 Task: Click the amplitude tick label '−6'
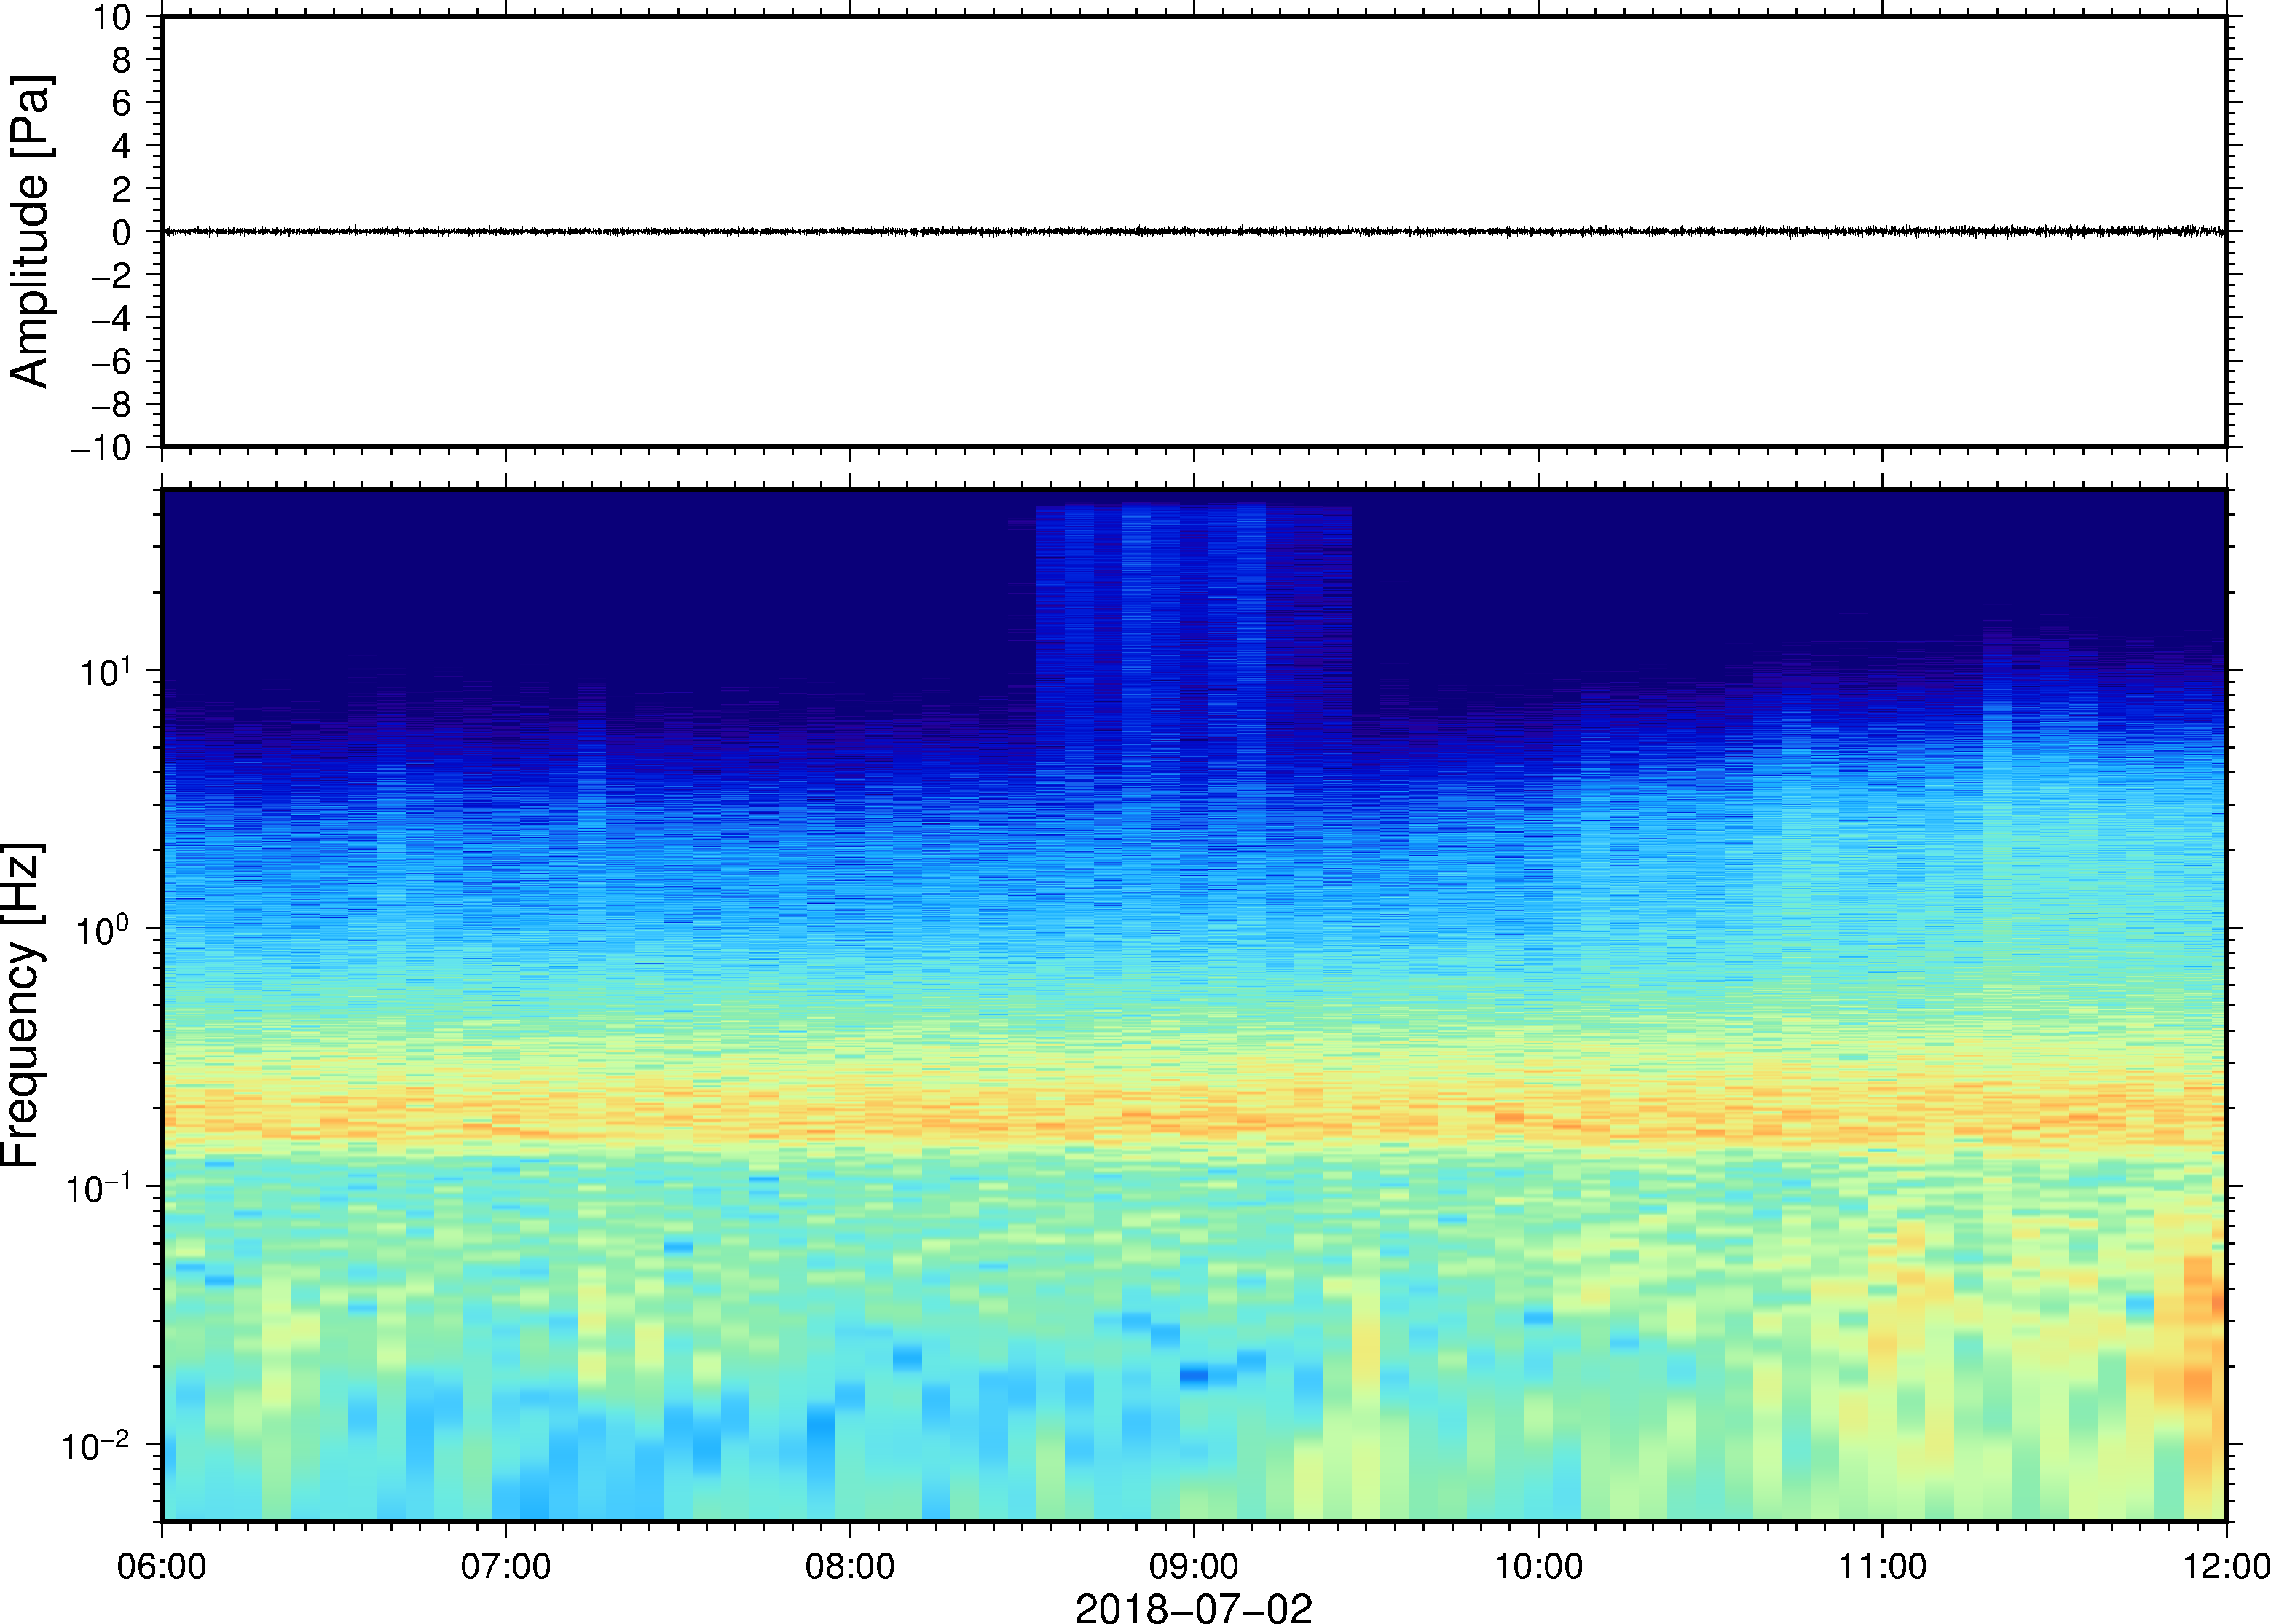pyautogui.click(x=111, y=361)
